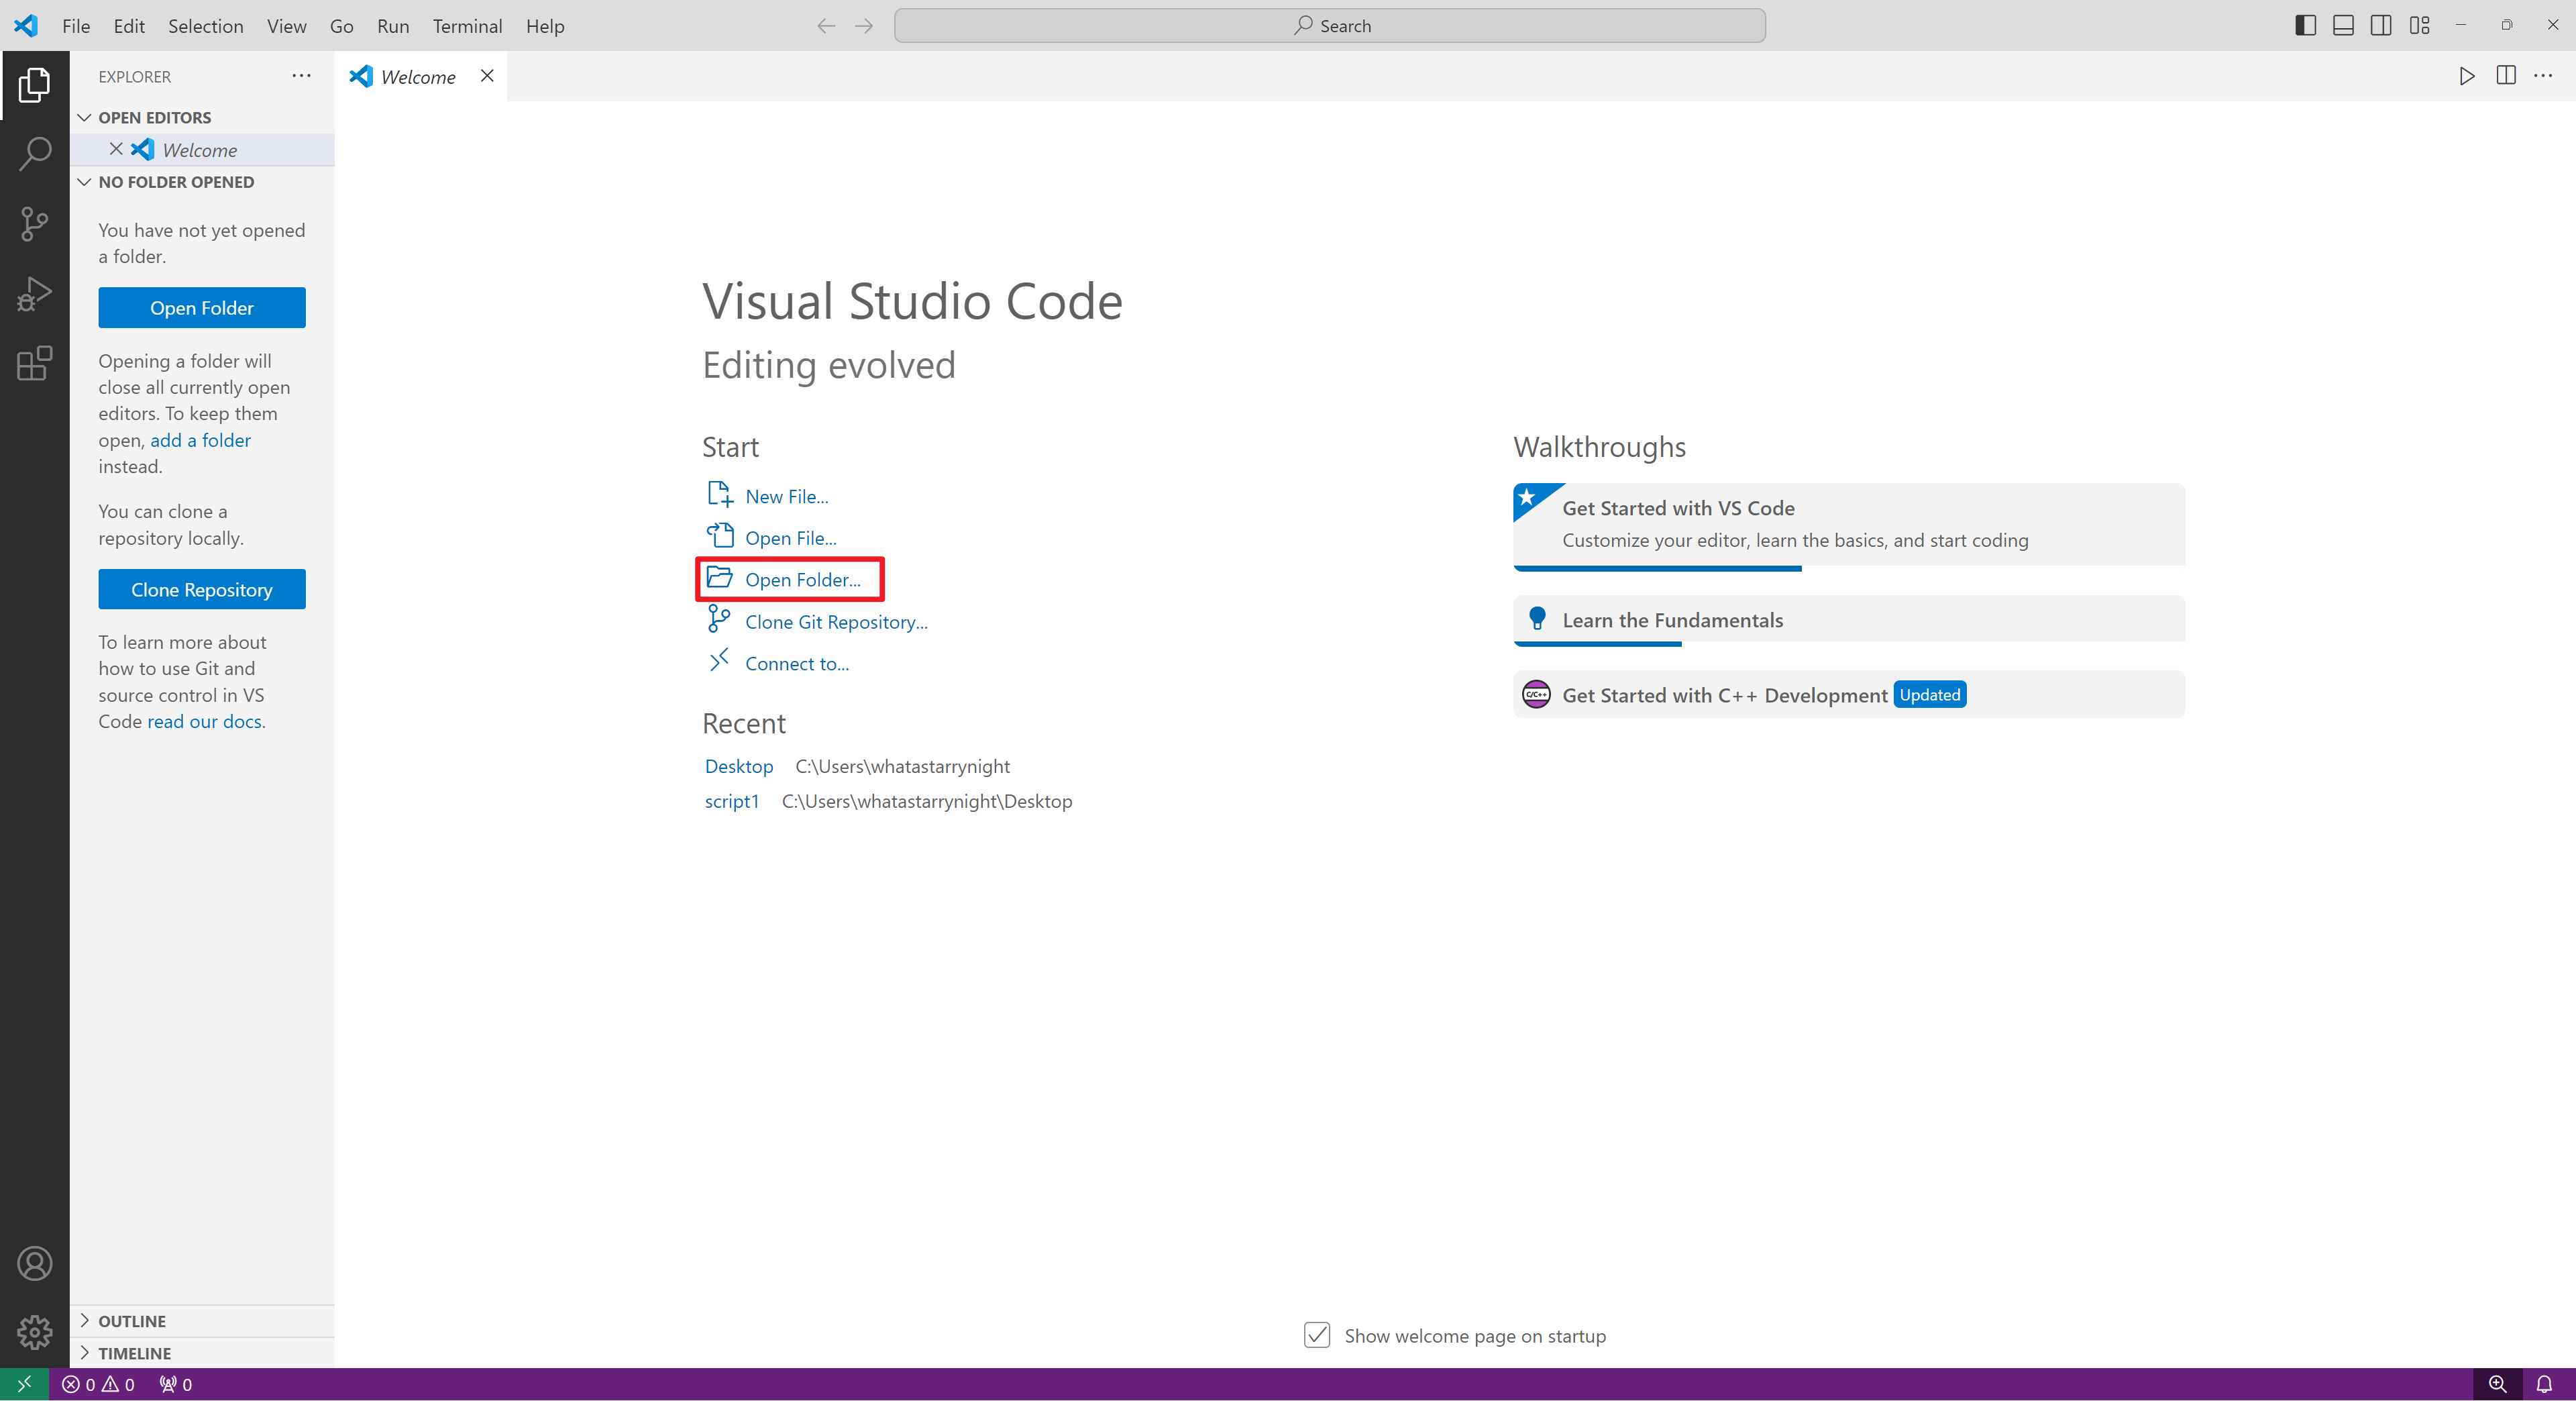Viewport: 2576px width, 1401px height.
Task: Expand the Outline section
Action: tap(131, 1321)
